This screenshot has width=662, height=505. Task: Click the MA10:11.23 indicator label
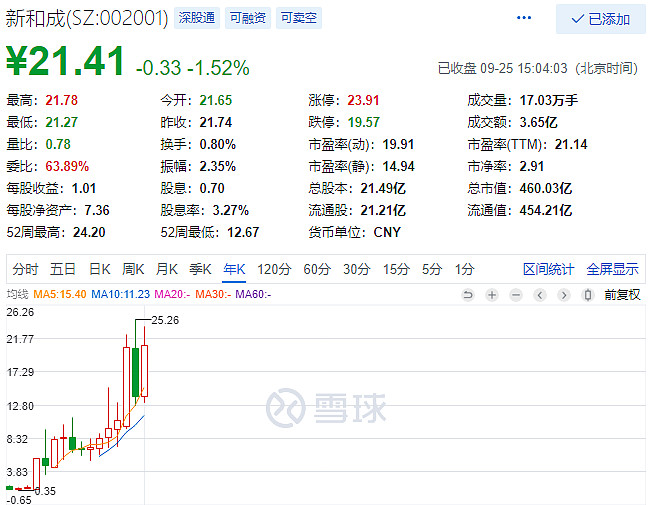coord(121,294)
